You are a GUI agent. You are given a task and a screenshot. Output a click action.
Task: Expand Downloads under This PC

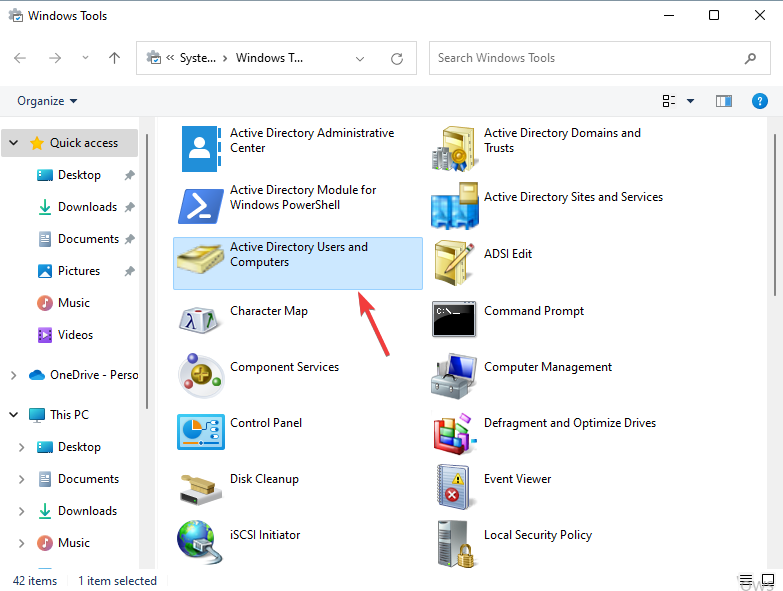(21, 511)
